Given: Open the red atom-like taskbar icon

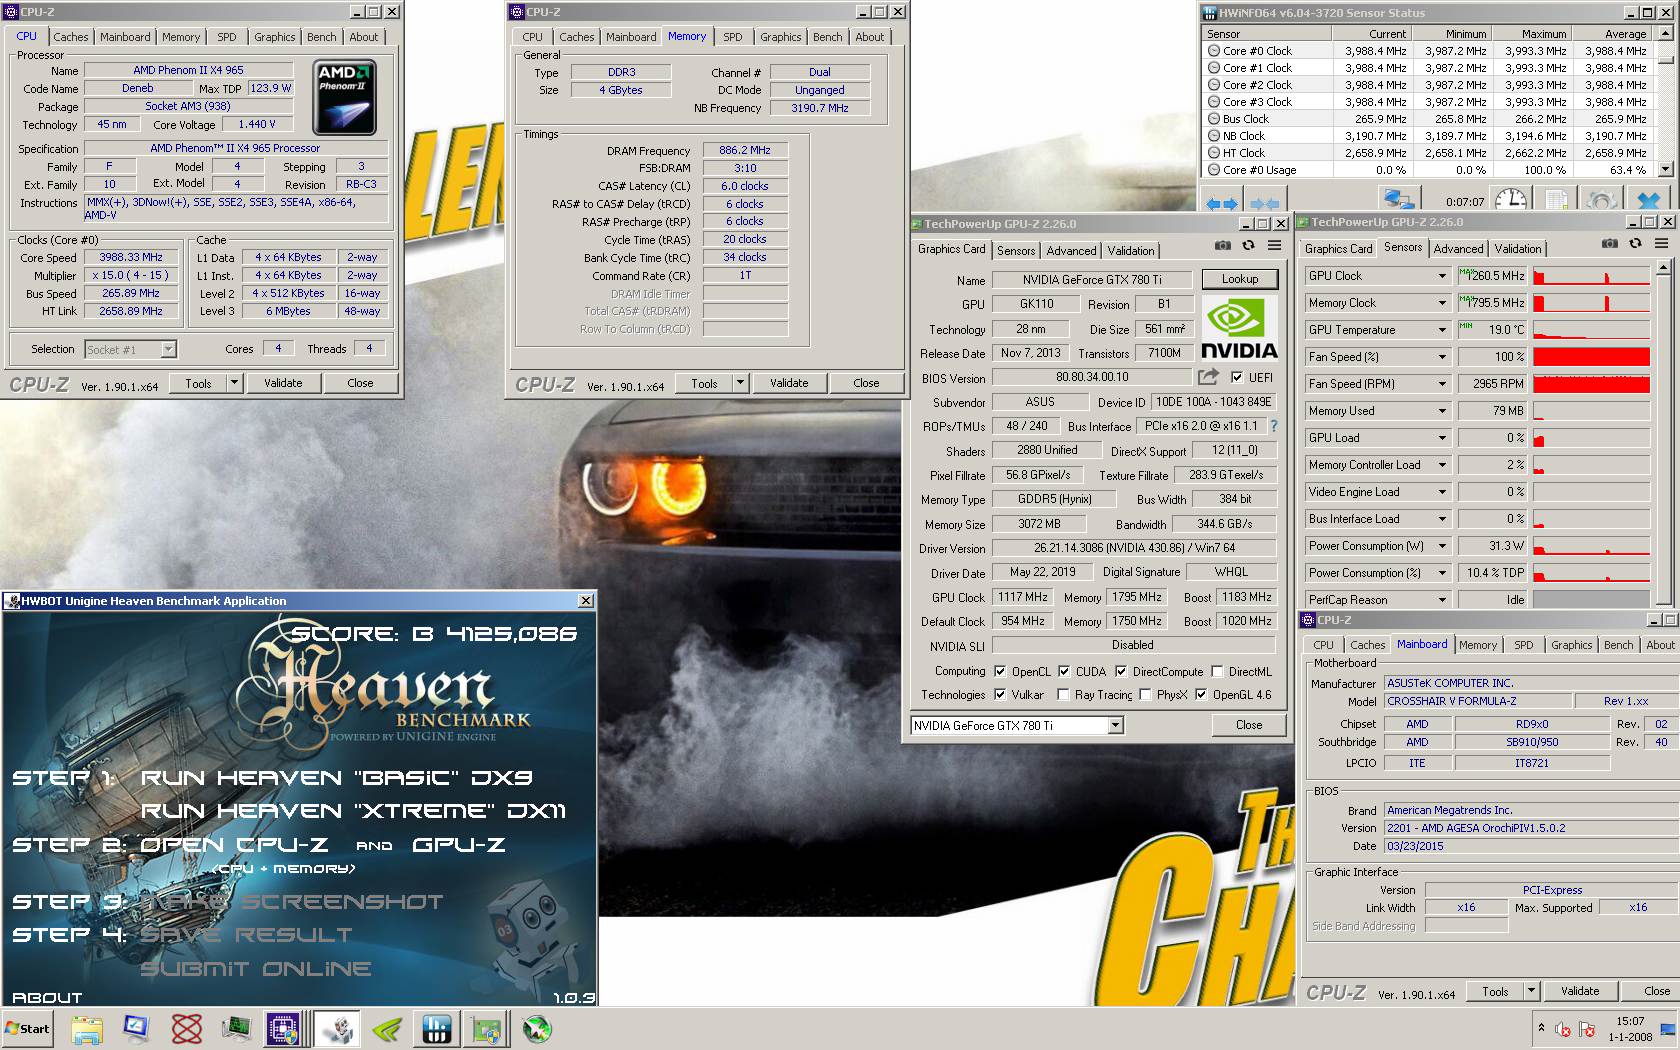Looking at the screenshot, I should tap(186, 1029).
